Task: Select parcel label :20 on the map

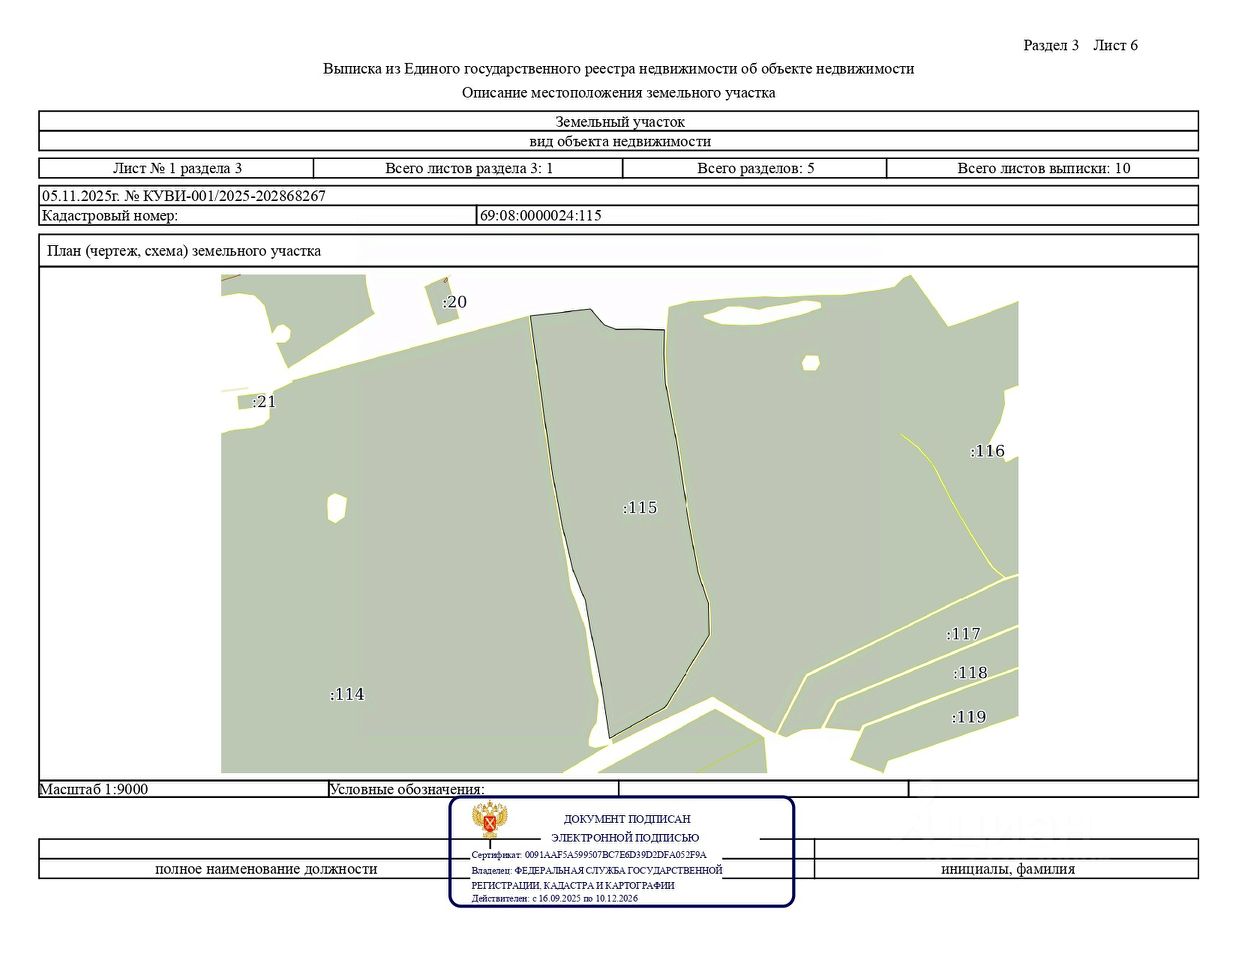Action: click(x=454, y=302)
